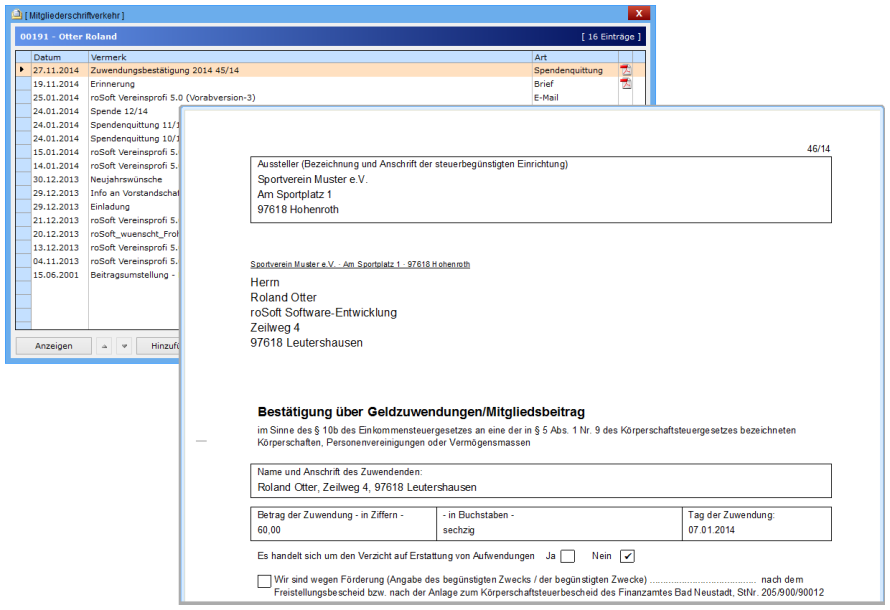Click the move-down arrow button

pyautogui.click(x=123, y=346)
